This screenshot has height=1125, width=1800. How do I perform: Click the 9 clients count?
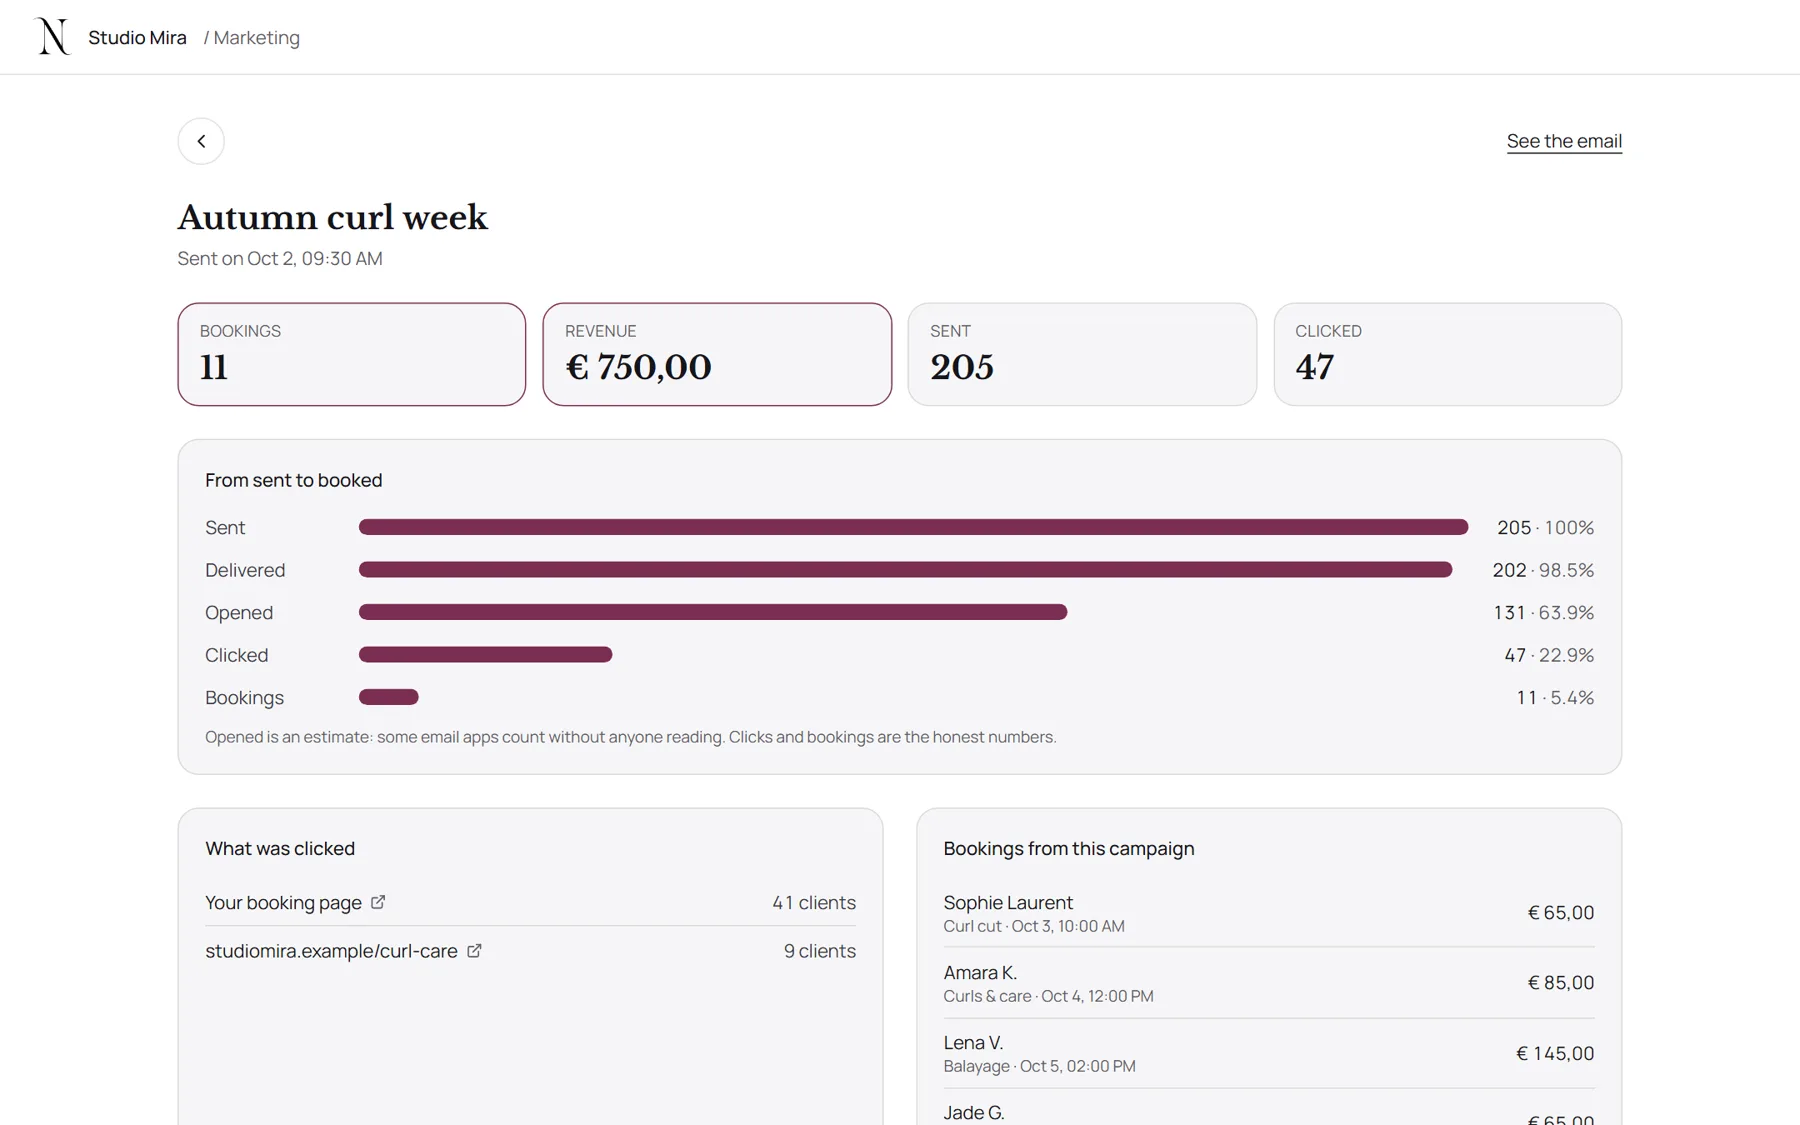(819, 951)
